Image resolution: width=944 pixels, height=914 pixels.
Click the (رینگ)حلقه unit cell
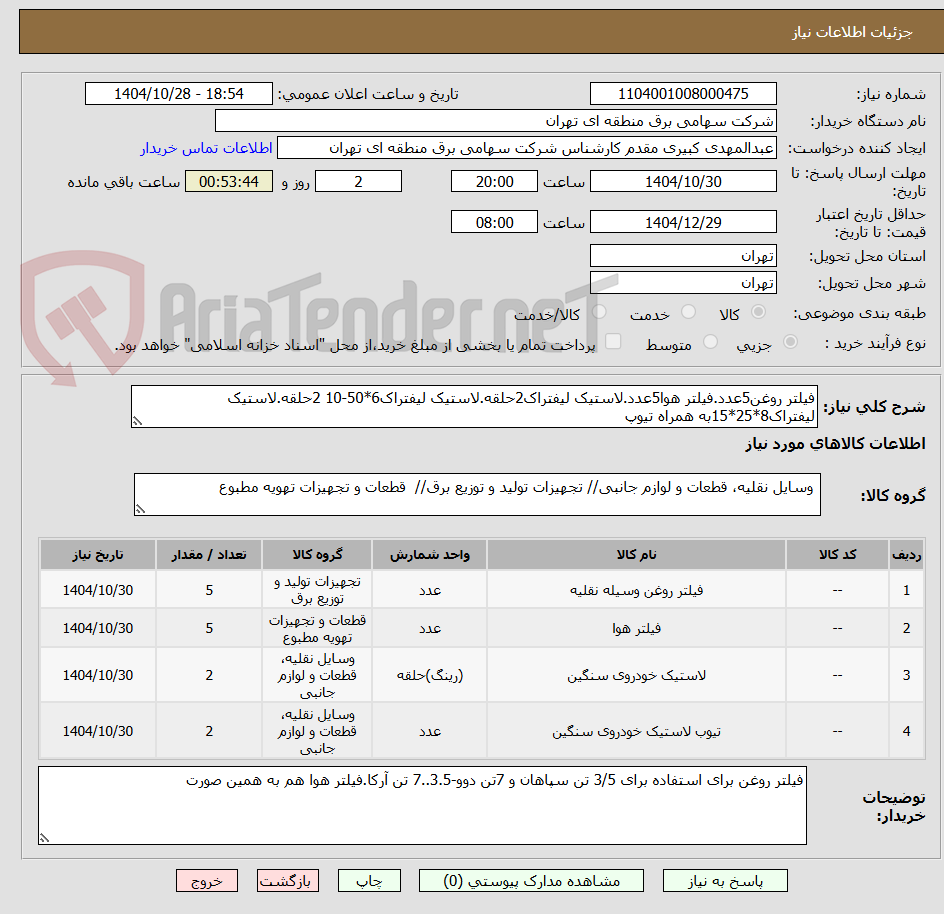click(430, 675)
